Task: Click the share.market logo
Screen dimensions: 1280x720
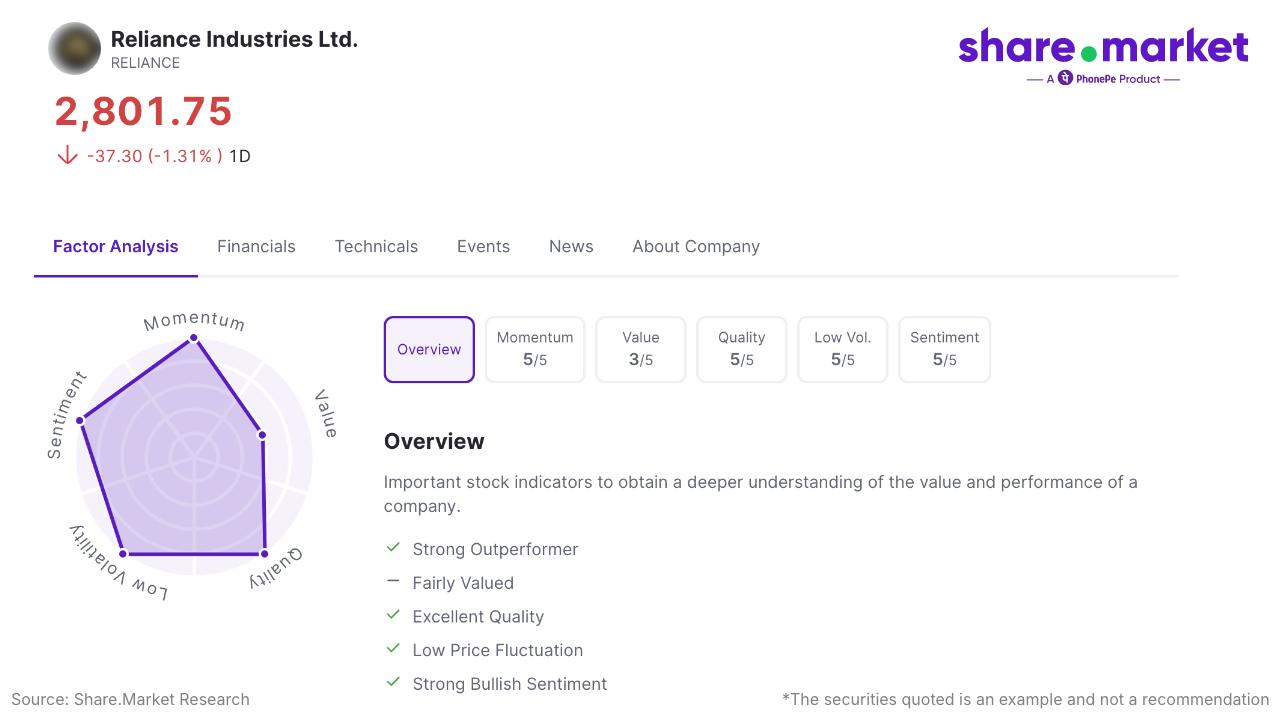Action: point(1103,47)
